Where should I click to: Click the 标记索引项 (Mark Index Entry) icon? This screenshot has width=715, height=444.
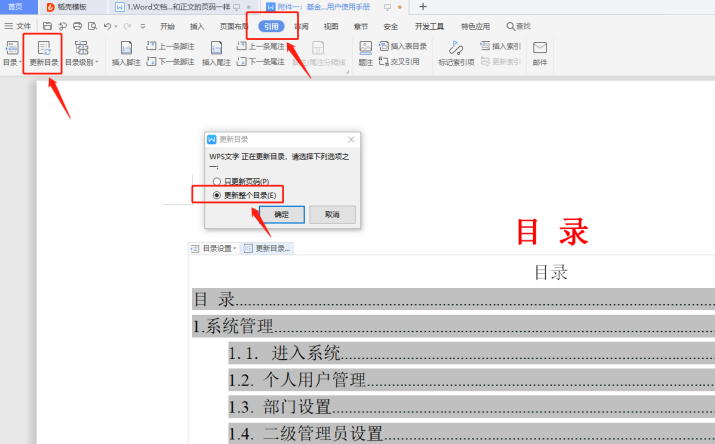point(455,52)
